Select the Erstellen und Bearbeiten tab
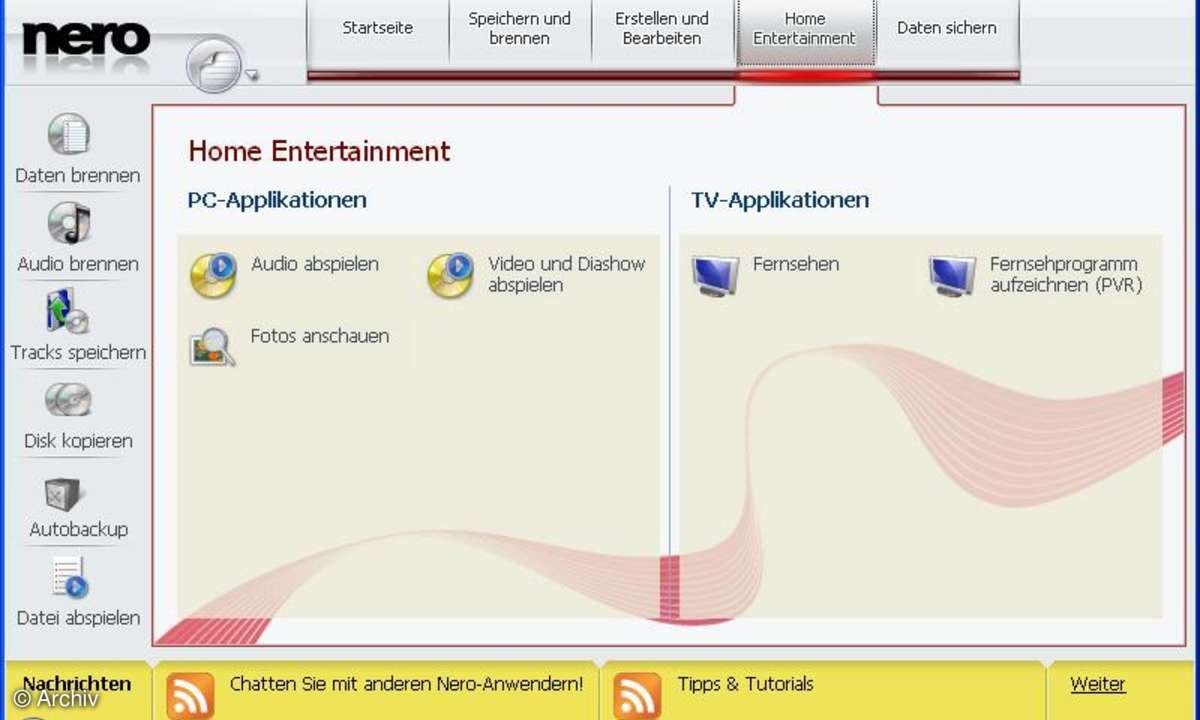This screenshot has width=1200, height=720. tap(662, 31)
